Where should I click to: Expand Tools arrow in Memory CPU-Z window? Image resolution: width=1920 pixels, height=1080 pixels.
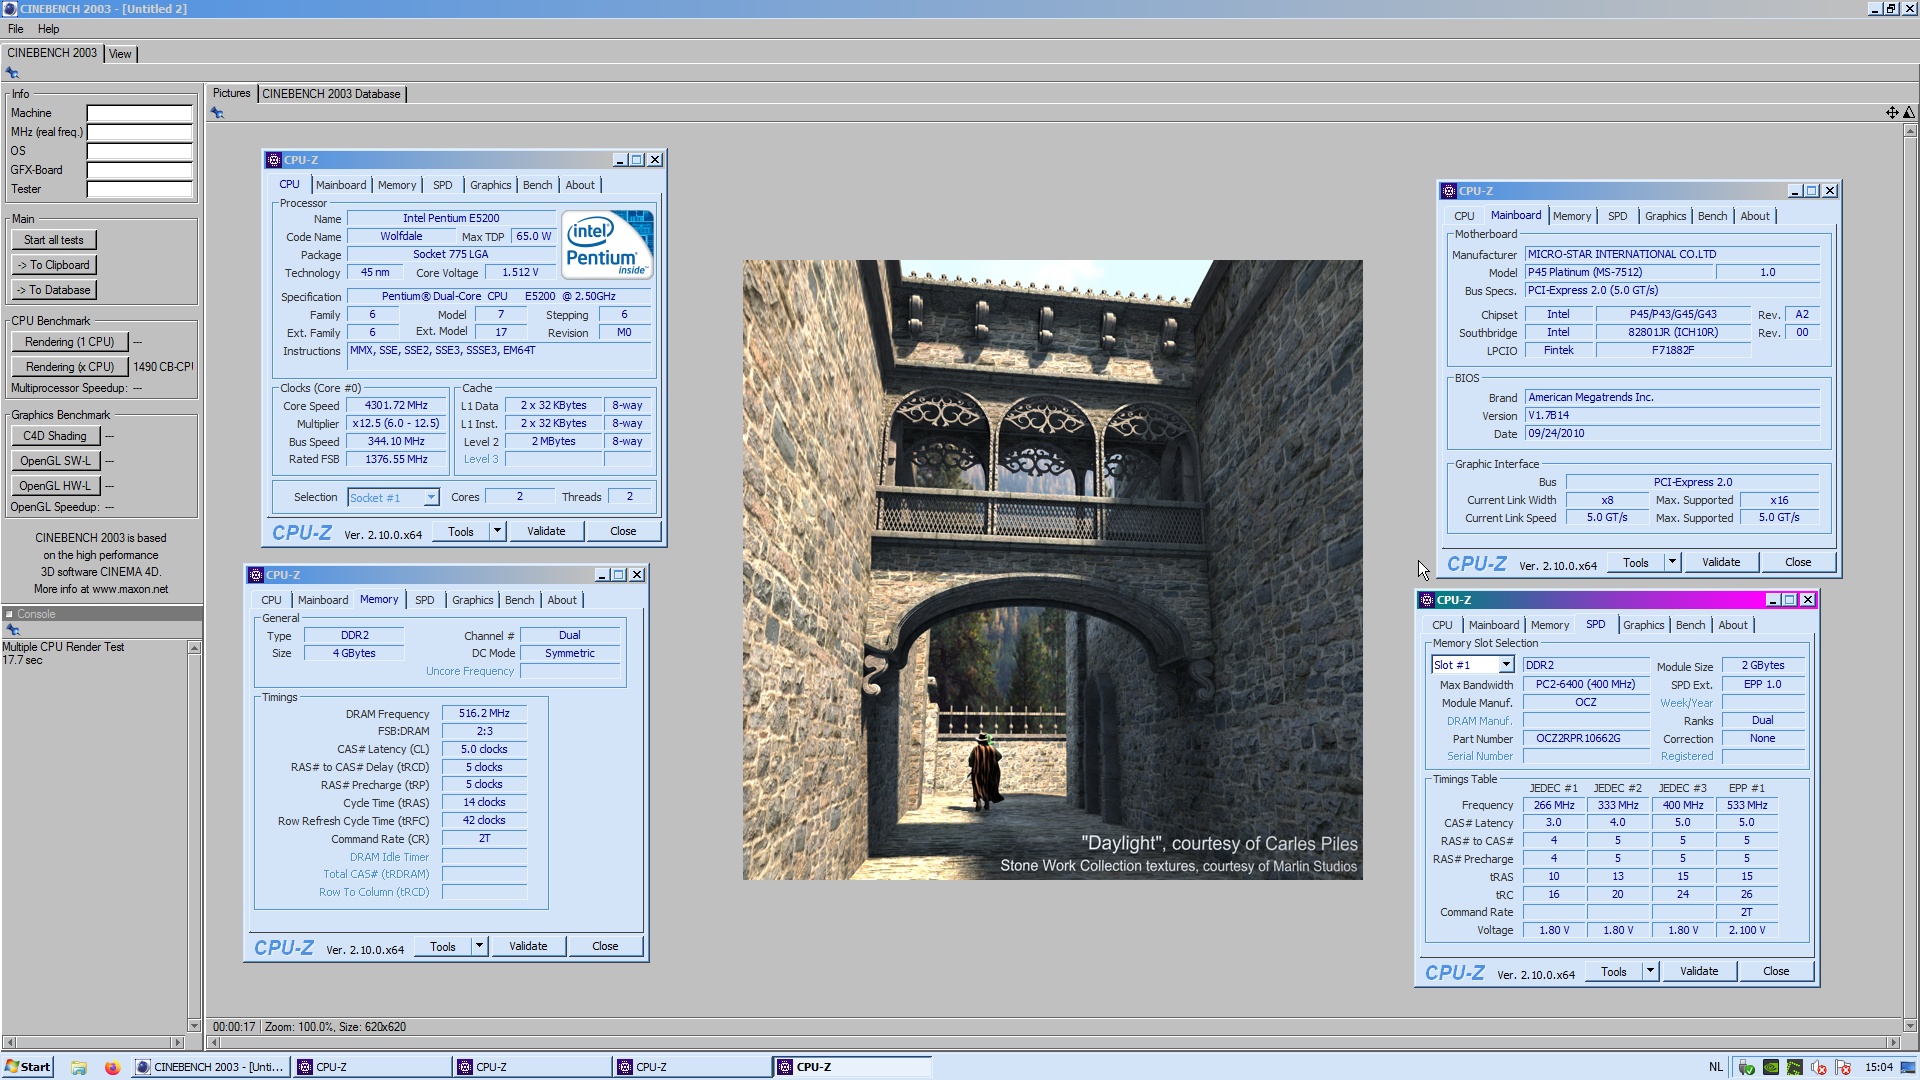click(479, 946)
